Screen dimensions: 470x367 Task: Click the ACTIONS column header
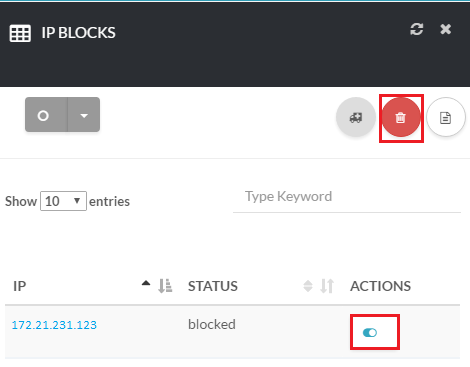[380, 286]
